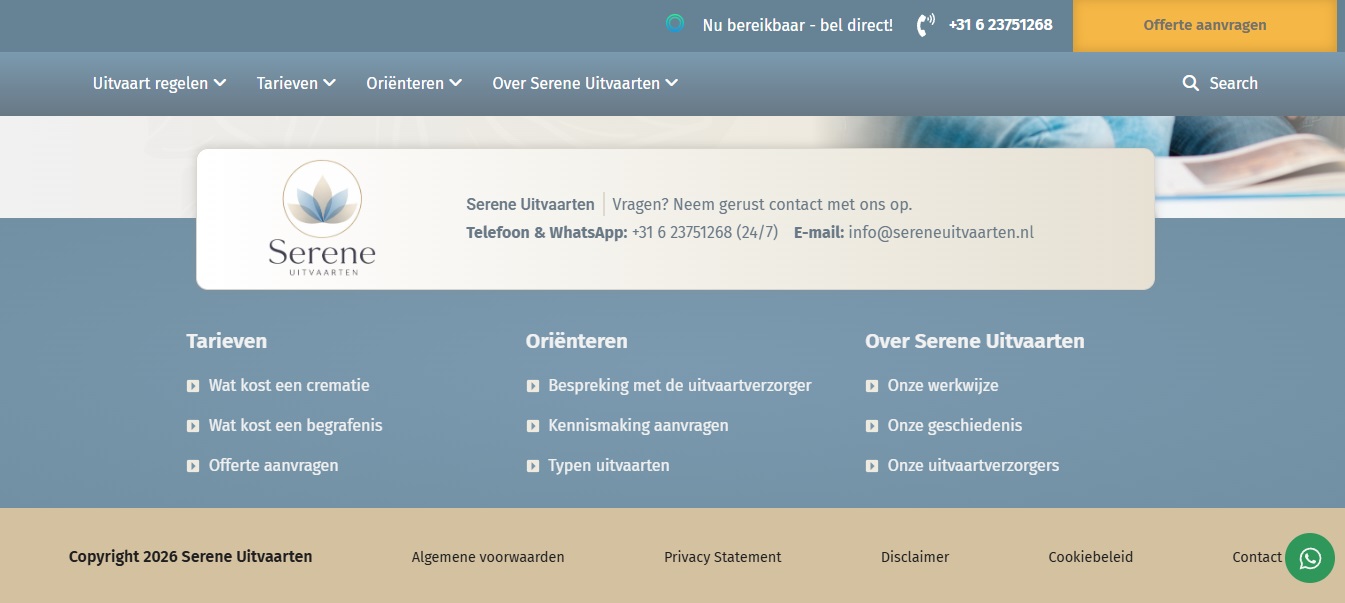Screen dimensions: 1345x603
Task: Open the Over Serene Uitvaarten menu
Action: tap(584, 83)
